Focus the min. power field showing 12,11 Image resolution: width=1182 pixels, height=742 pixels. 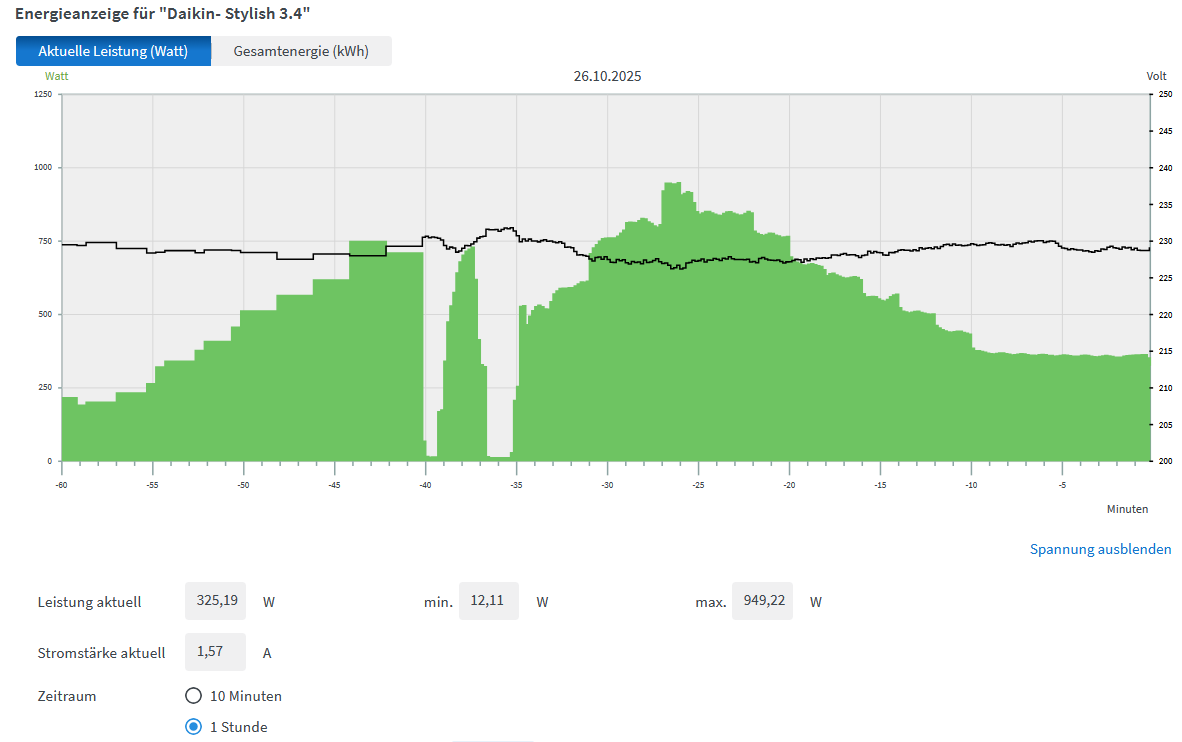pos(488,601)
